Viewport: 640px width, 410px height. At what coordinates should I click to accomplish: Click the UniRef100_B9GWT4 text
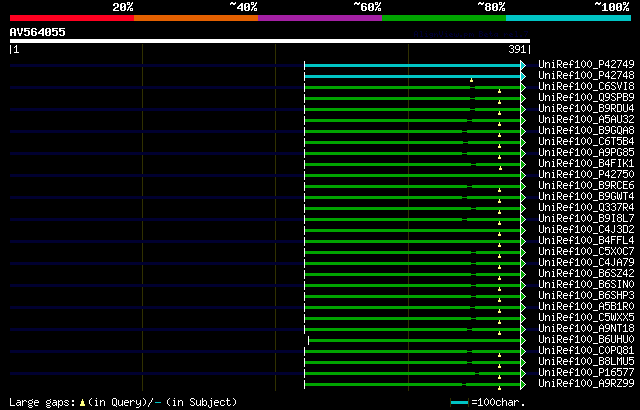click(586, 197)
